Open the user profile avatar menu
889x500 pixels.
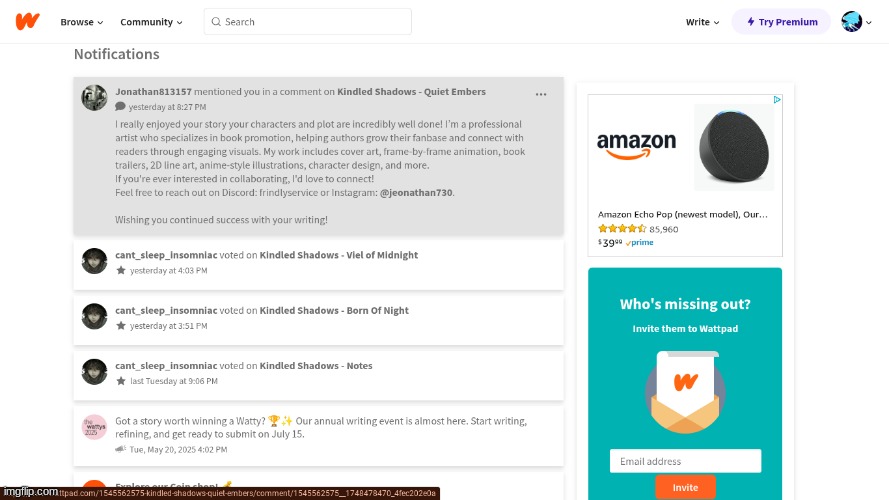856,22
